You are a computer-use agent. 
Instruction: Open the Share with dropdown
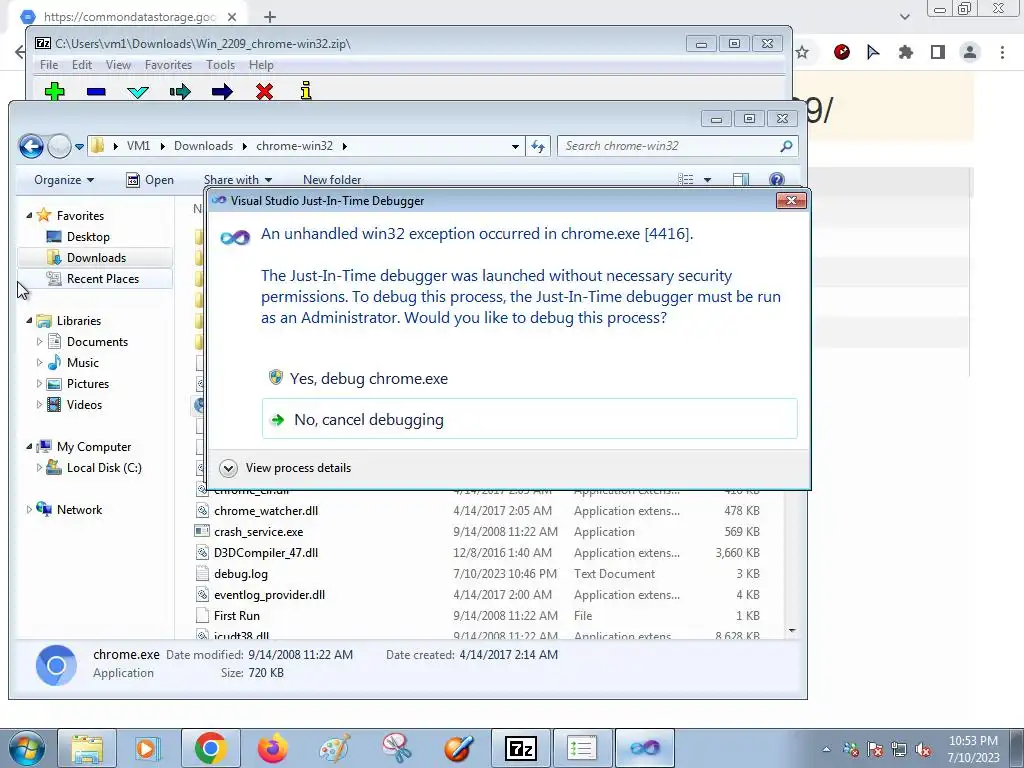click(x=238, y=180)
